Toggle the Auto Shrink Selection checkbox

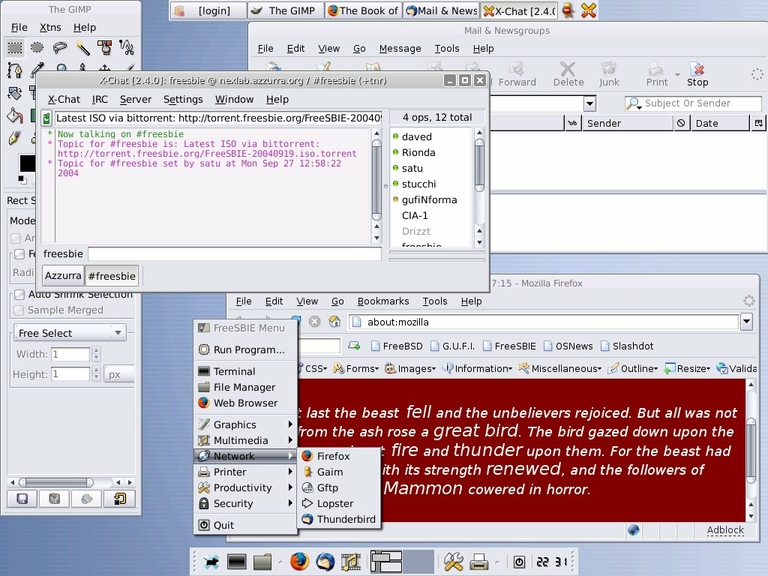coord(19,294)
